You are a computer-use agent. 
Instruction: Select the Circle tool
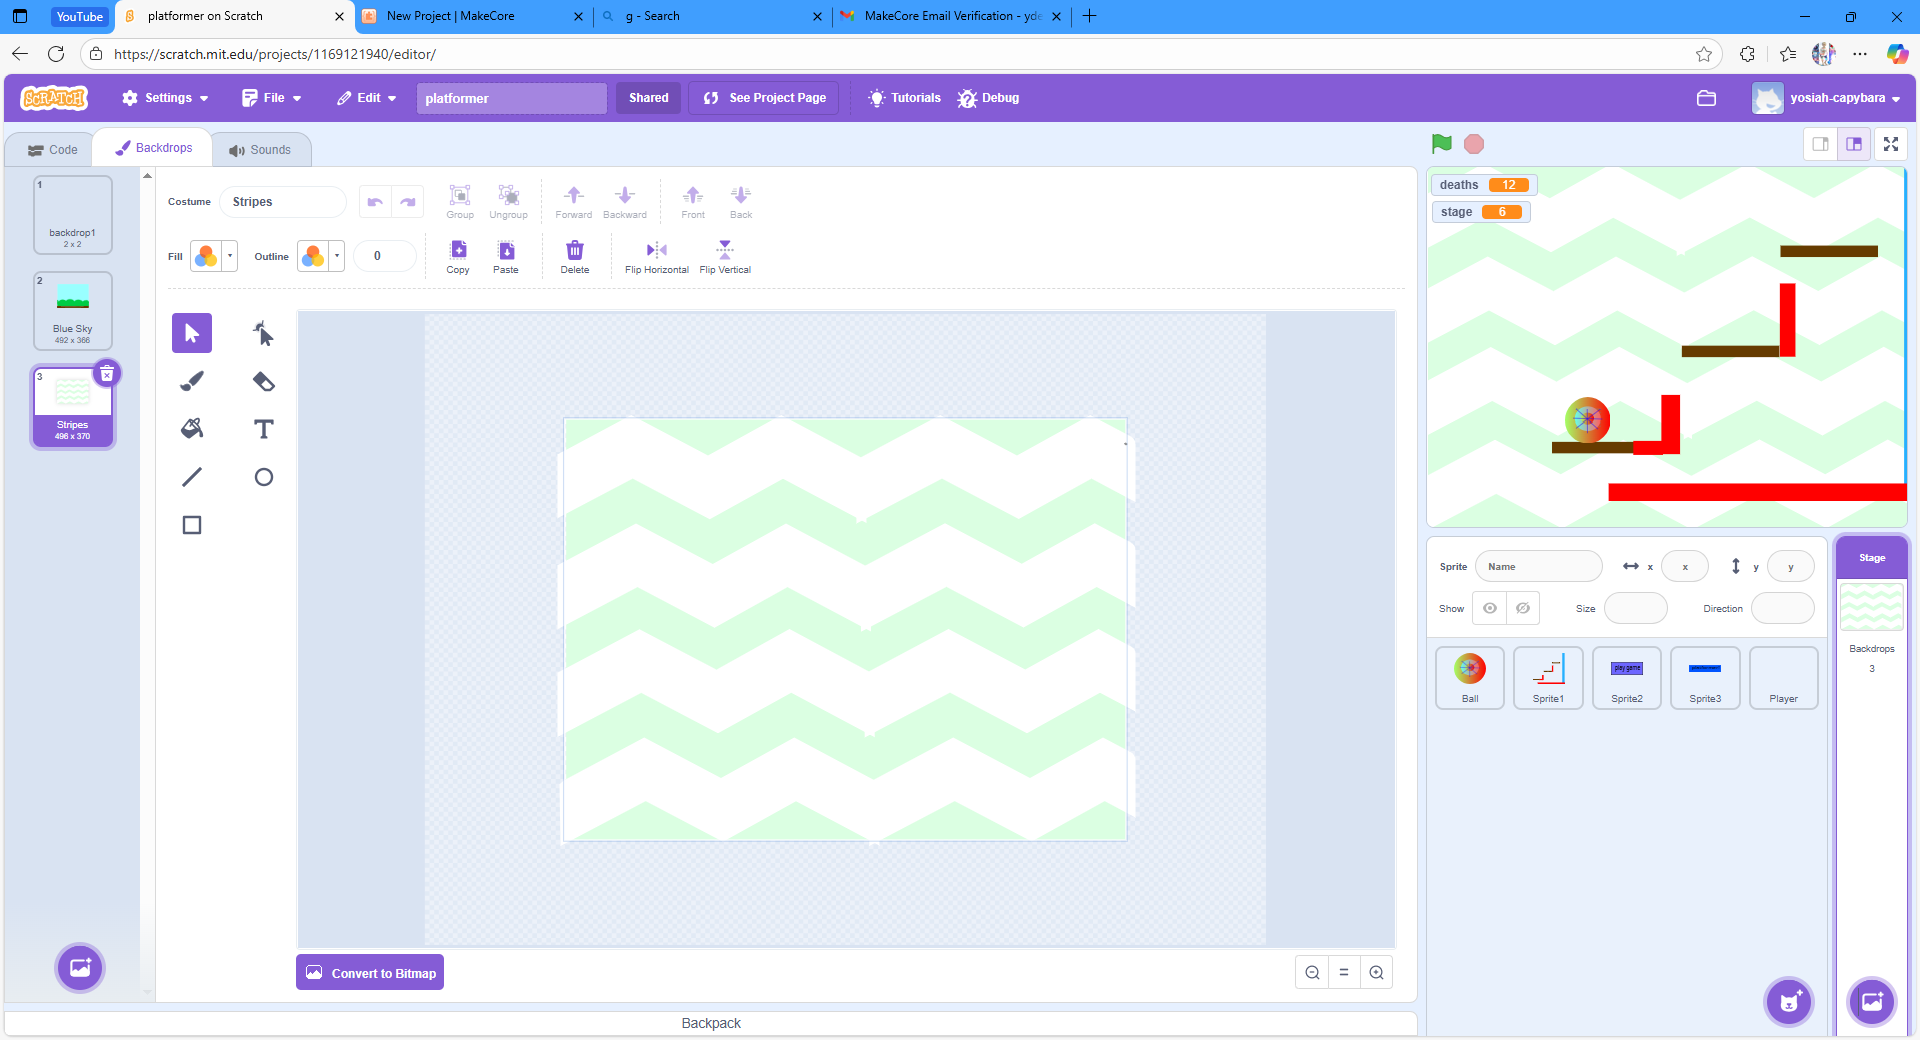coord(263,477)
